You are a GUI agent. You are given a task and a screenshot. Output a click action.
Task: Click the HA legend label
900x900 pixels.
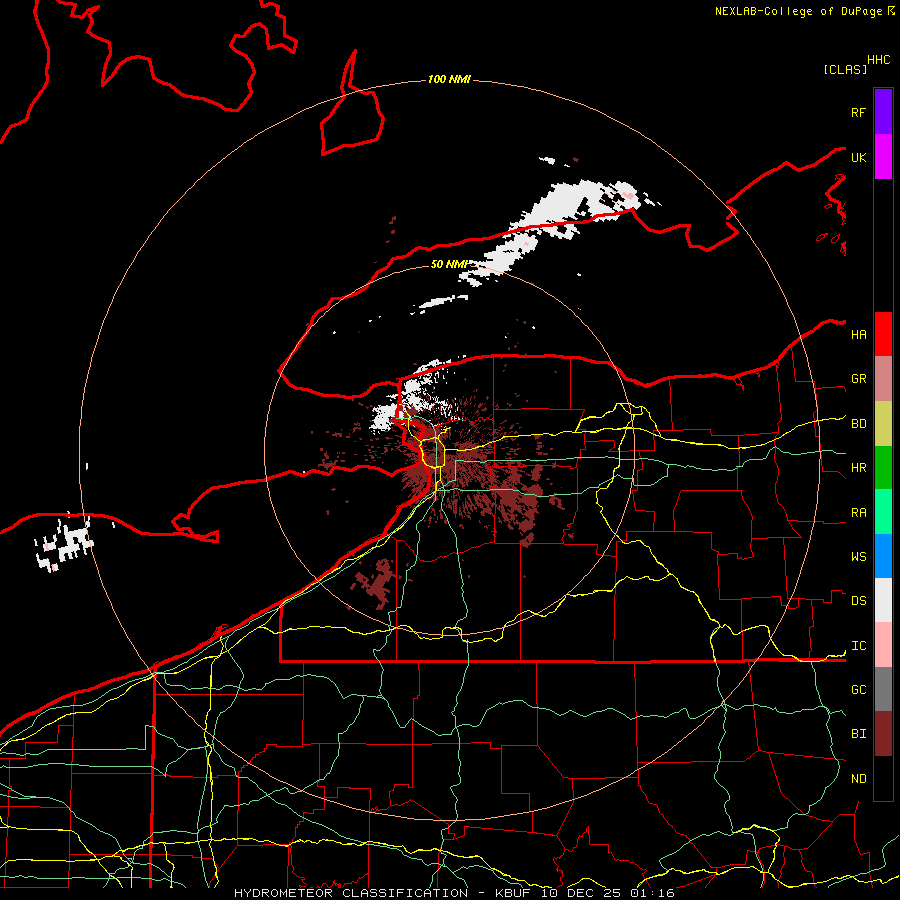pos(858,334)
